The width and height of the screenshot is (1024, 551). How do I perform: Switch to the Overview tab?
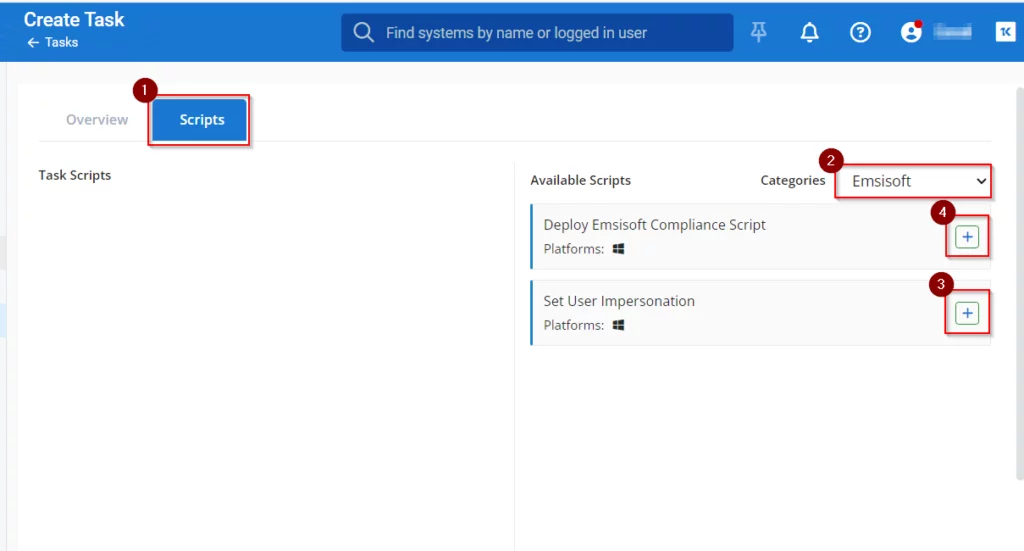coord(97,120)
